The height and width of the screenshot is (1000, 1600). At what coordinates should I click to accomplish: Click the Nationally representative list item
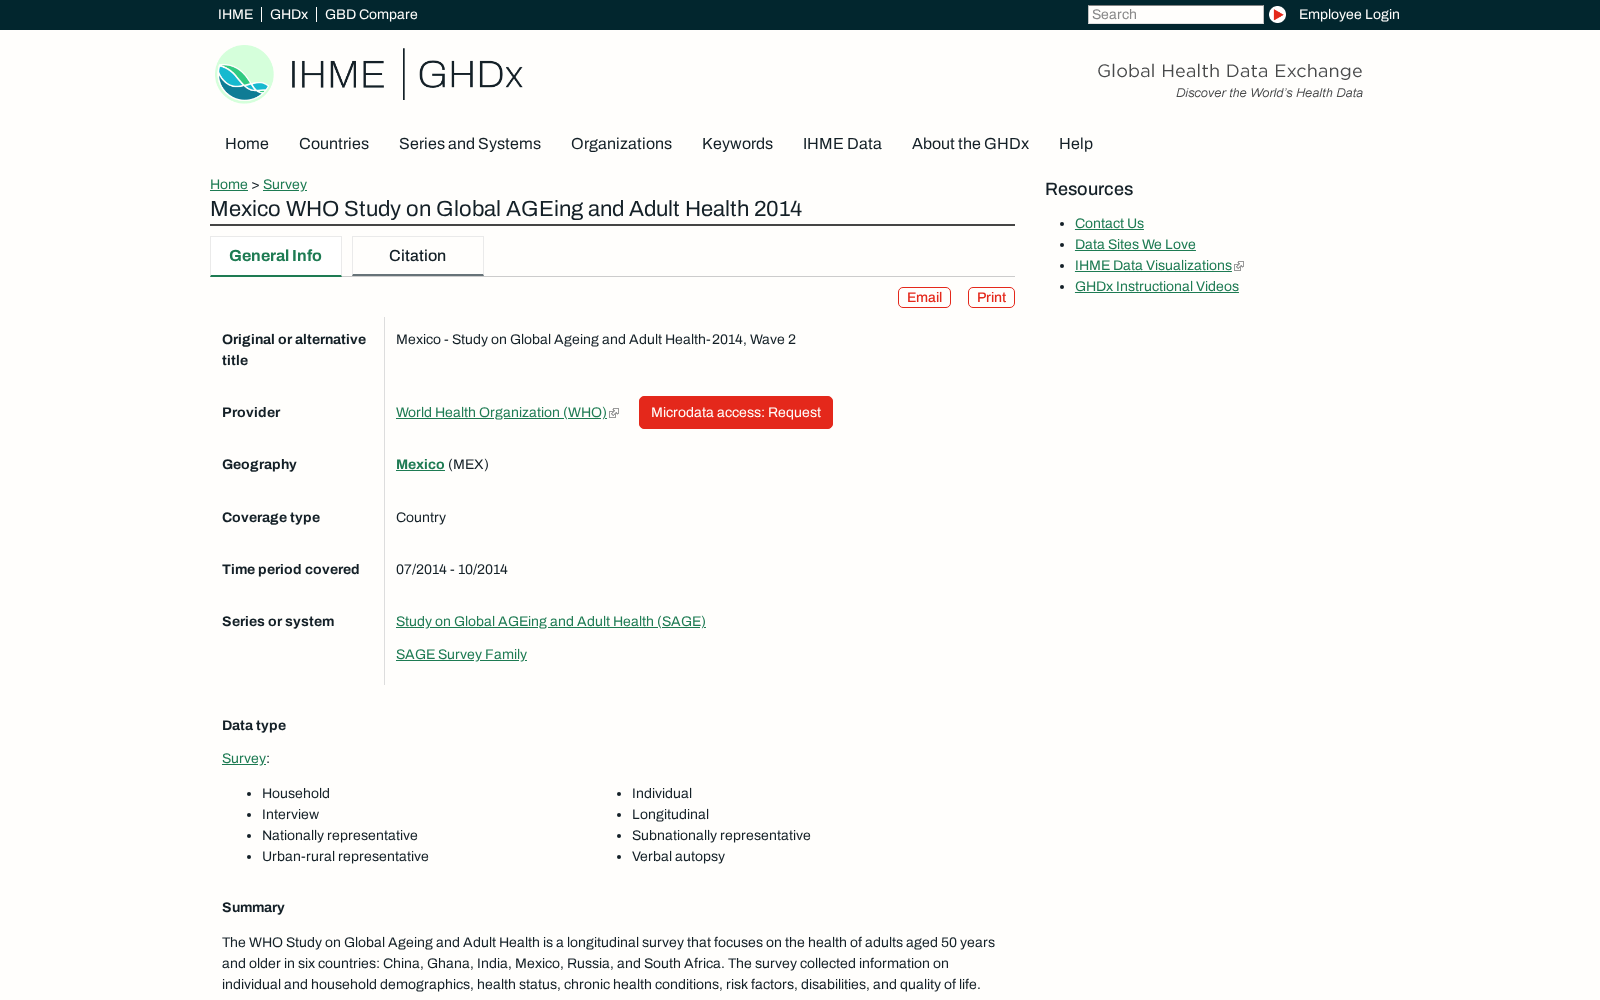(340, 835)
